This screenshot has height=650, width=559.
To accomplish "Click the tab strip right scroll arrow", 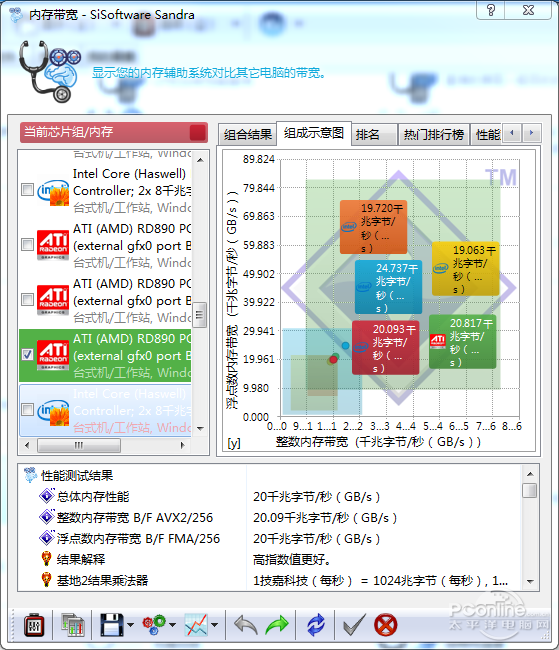I will point(531,133).
